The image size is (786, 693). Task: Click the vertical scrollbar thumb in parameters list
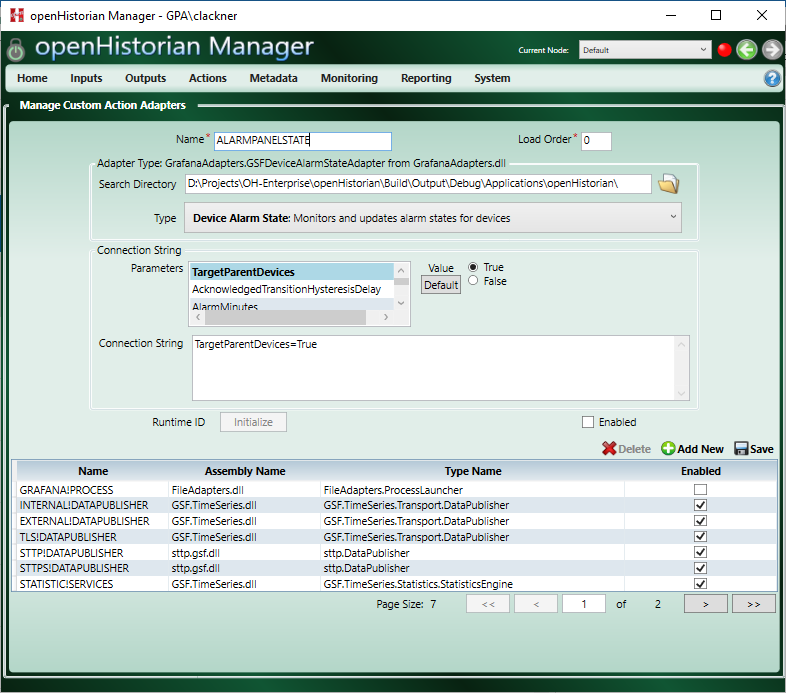point(401,281)
